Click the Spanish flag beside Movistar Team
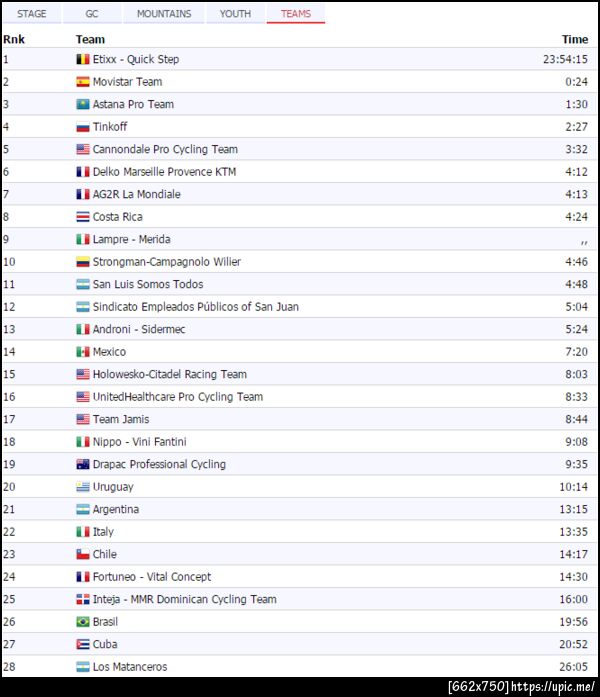The image size is (600, 697). pyautogui.click(x=83, y=82)
